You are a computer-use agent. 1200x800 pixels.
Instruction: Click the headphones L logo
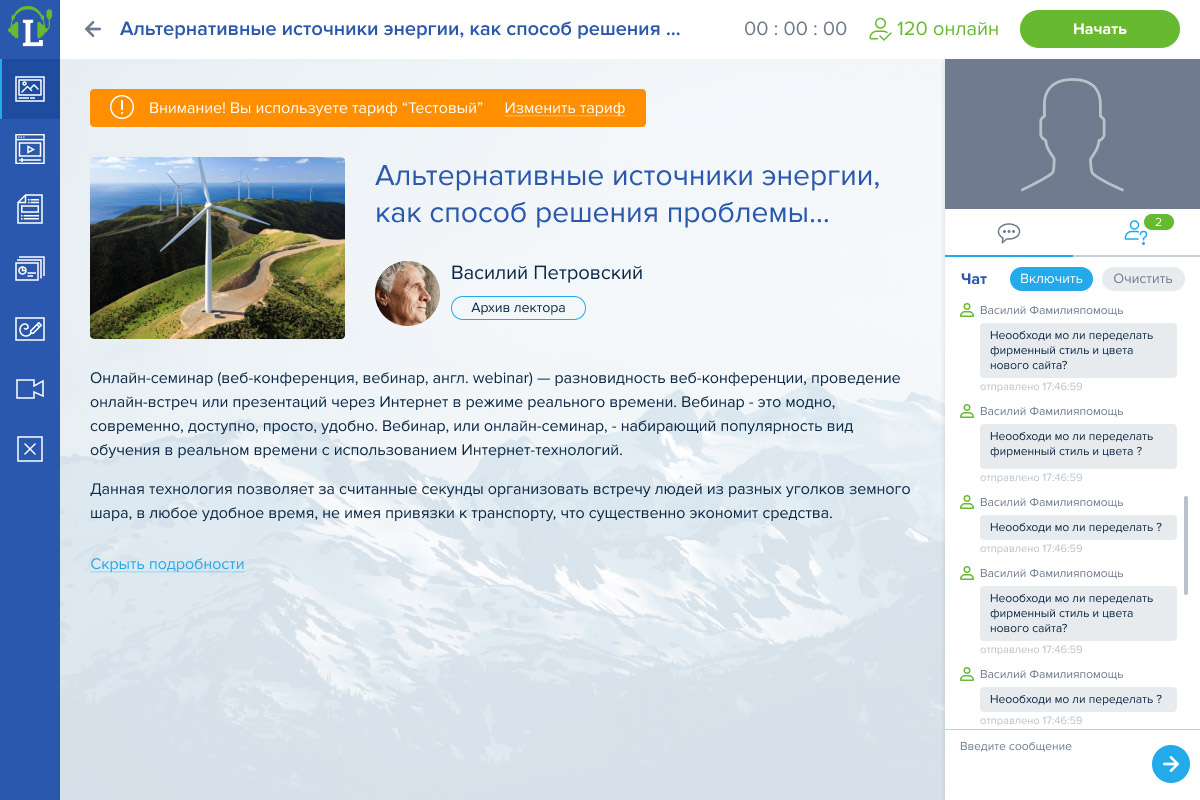point(30,28)
